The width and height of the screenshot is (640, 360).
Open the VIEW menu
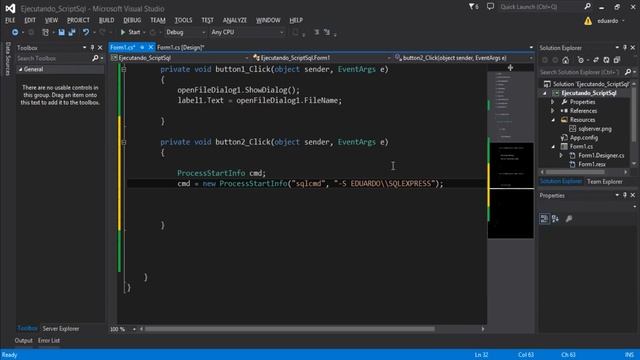pyautogui.click(x=51, y=20)
